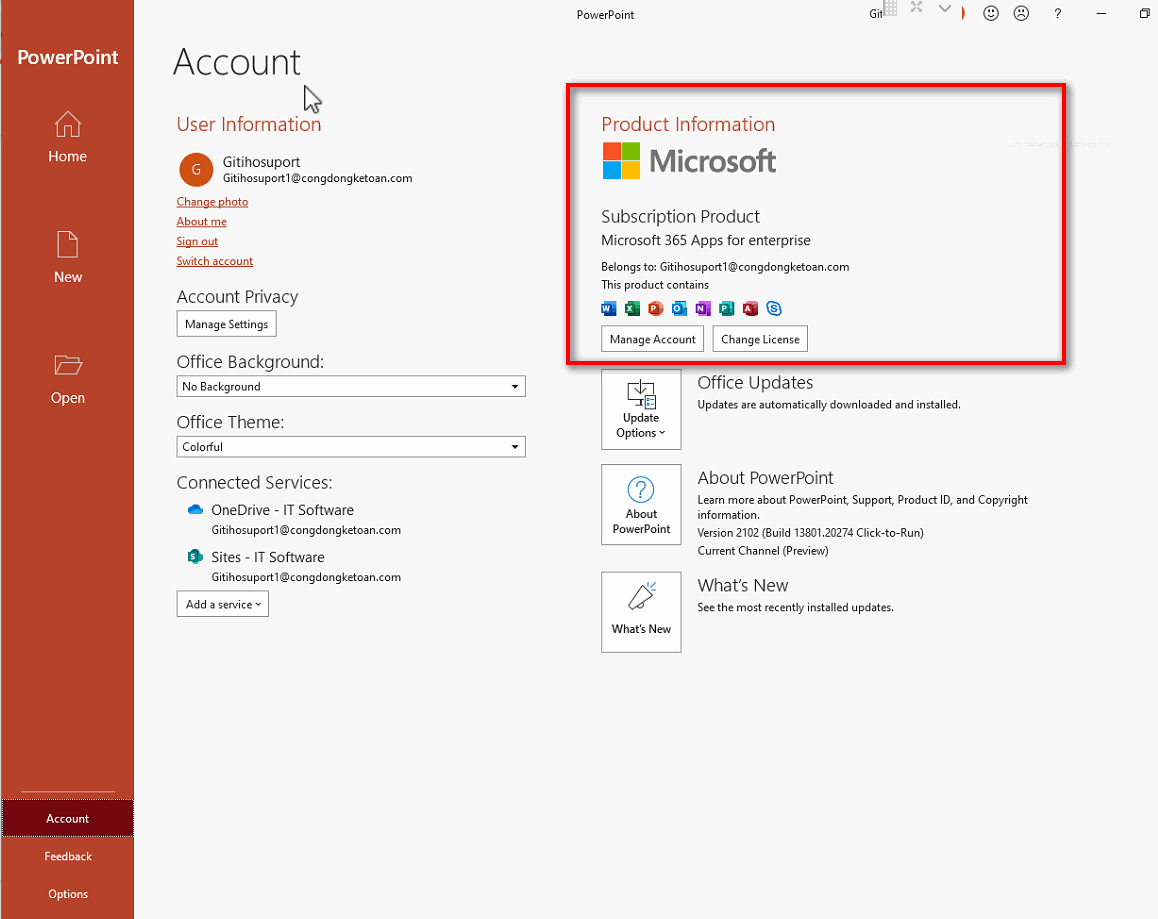Click the SharePoint Sites icon
The image size is (1158, 919).
[x=195, y=557]
